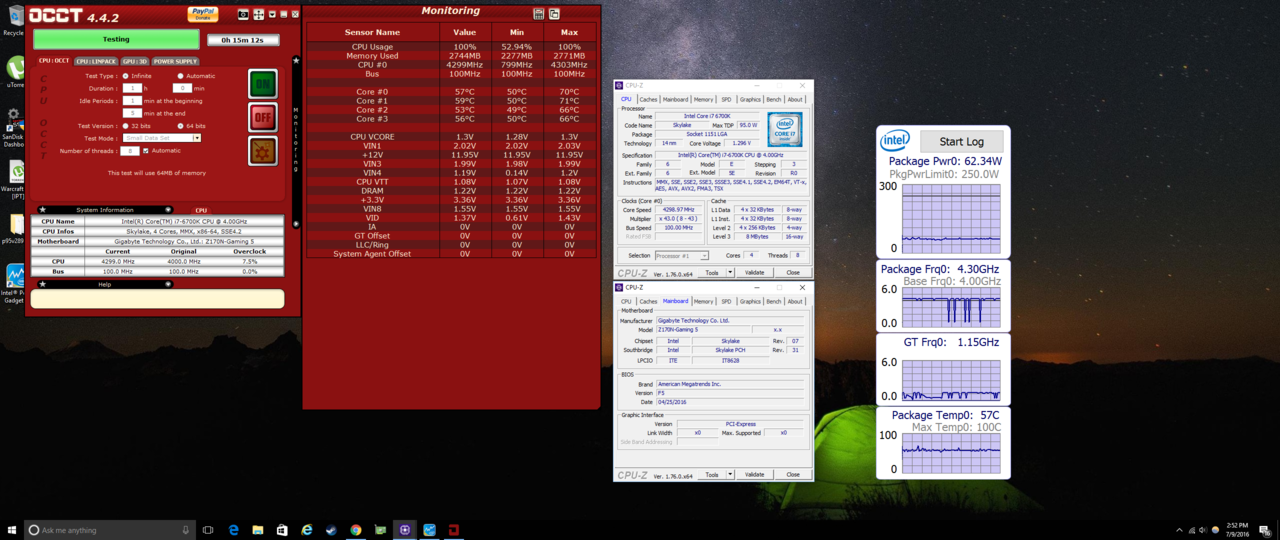Screen dimensions: 1280x540
Task: Click the Duration hours input field
Action: point(132,88)
